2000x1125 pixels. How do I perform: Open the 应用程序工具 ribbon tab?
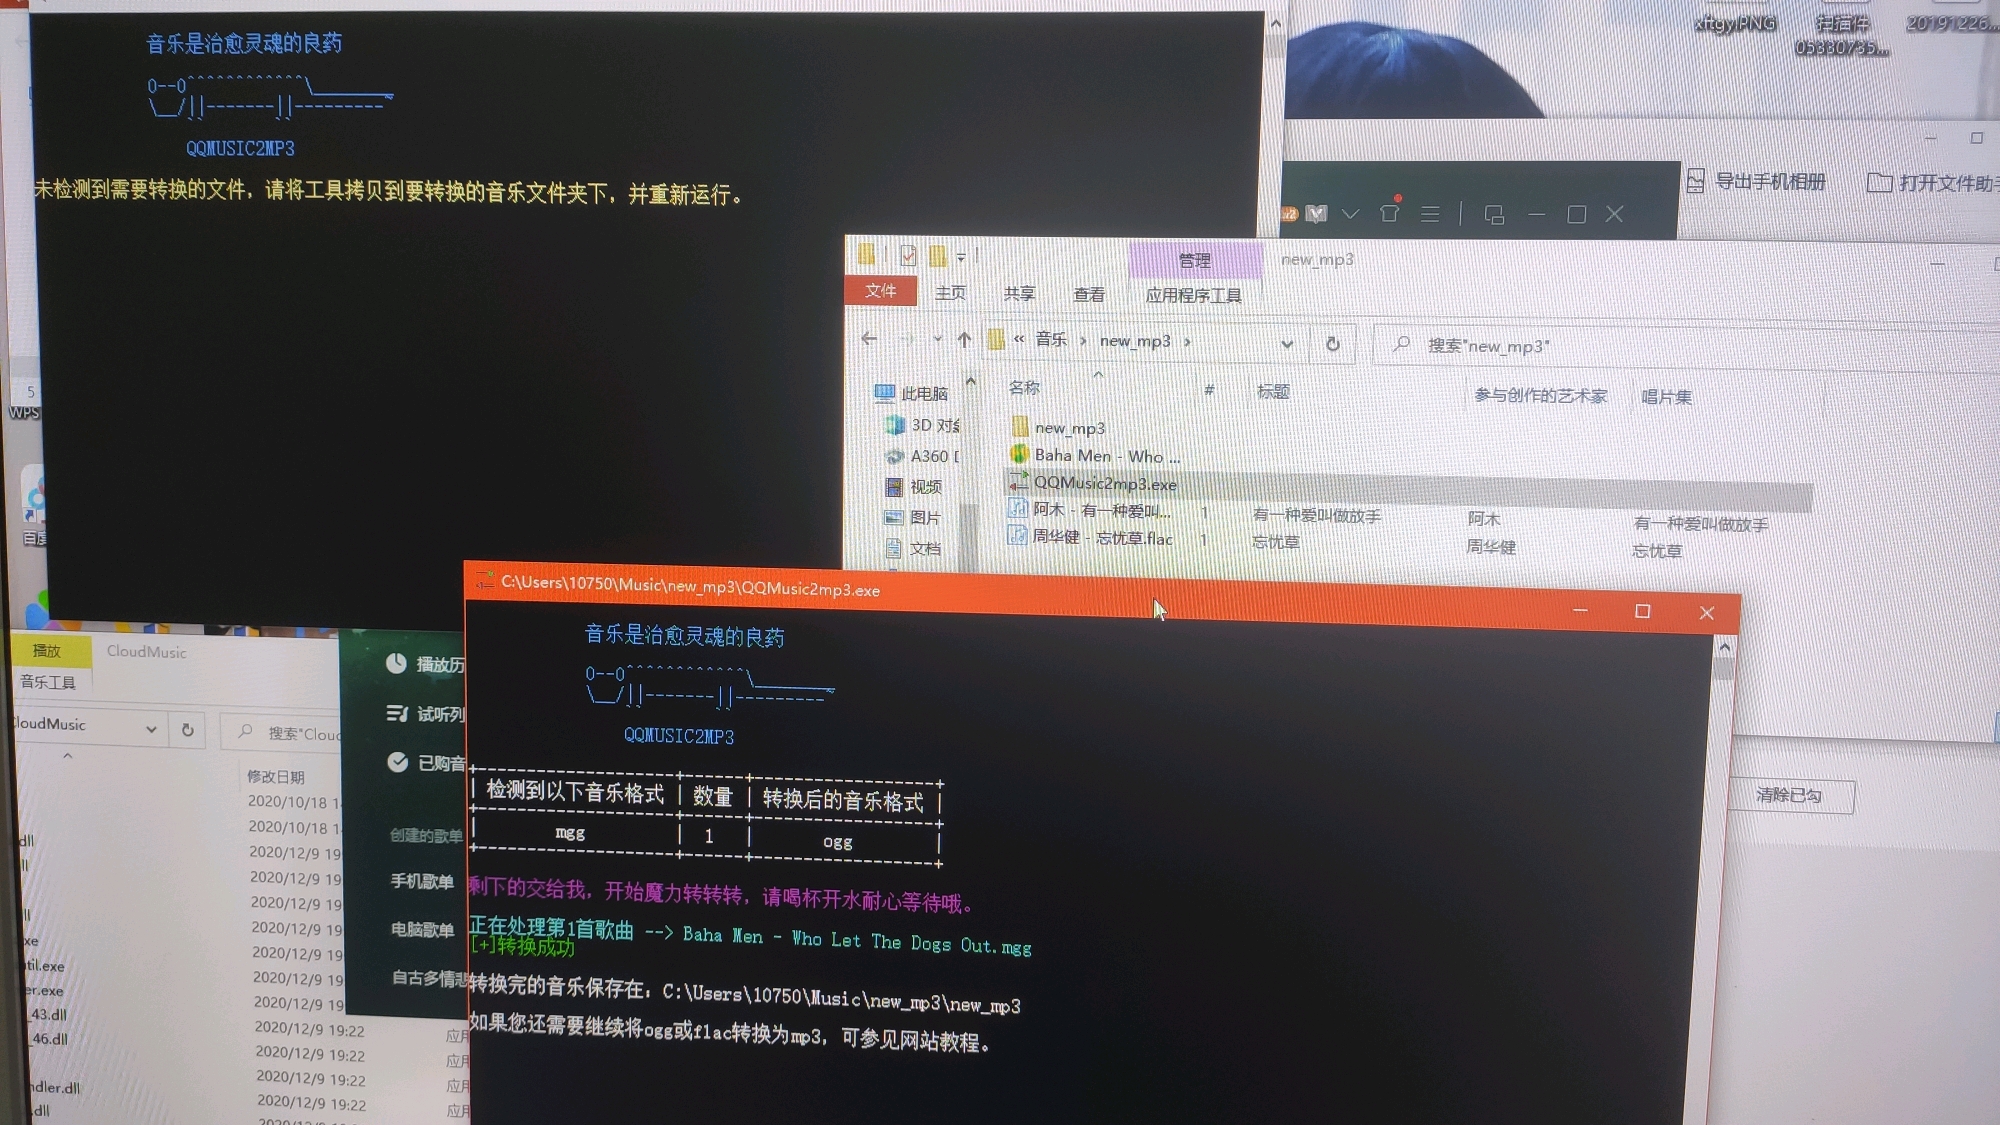click(x=1193, y=295)
